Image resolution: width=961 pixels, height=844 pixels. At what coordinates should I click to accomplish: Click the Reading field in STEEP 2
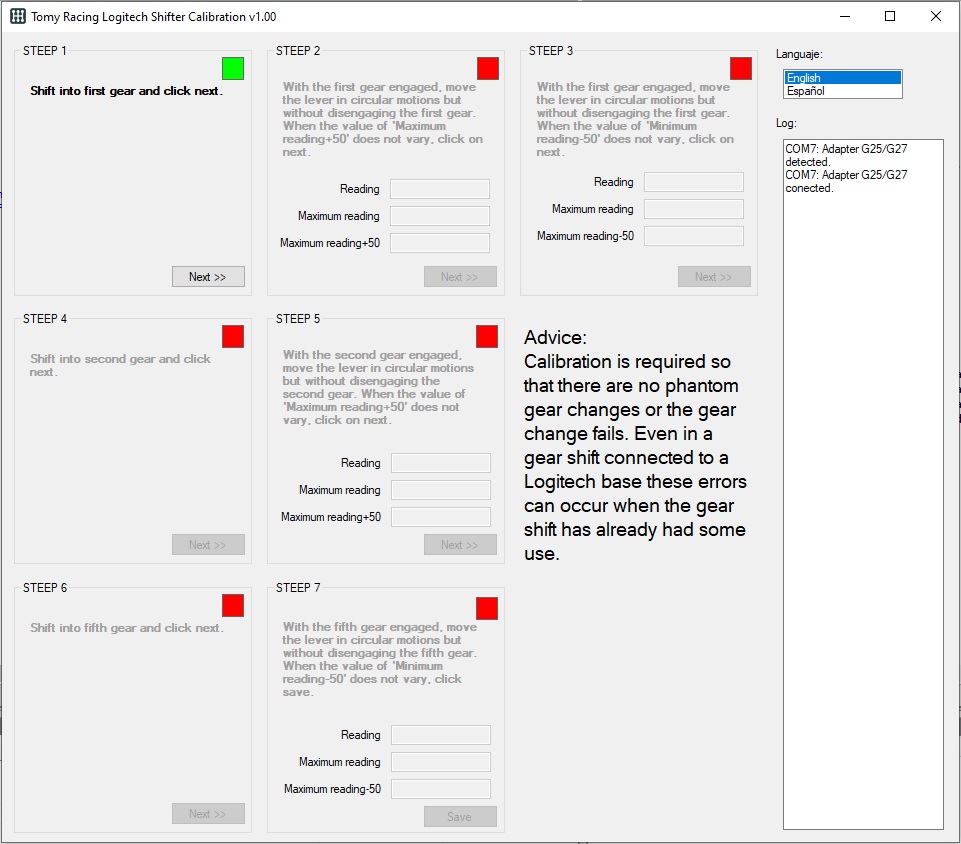(440, 189)
